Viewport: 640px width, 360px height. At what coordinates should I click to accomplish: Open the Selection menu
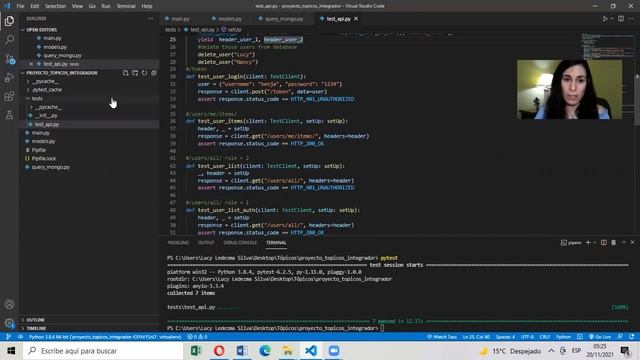(x=55, y=6)
